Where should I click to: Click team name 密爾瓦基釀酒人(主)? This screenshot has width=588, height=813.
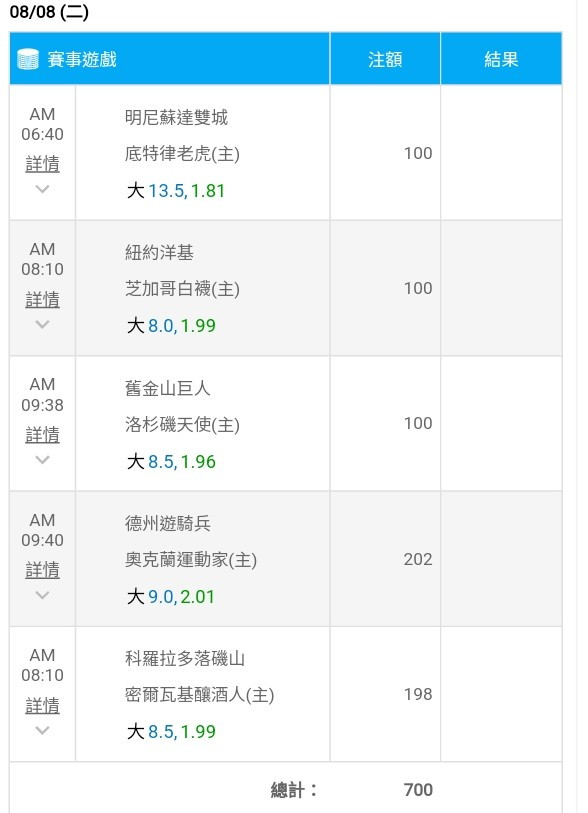pos(200,695)
